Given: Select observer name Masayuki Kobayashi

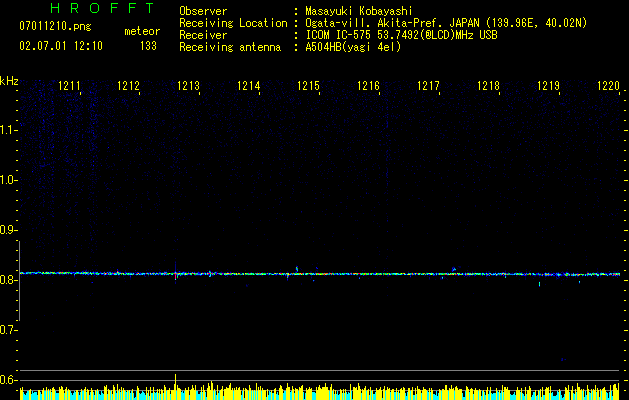Looking at the screenshot, I should pyautogui.click(x=359, y=11).
